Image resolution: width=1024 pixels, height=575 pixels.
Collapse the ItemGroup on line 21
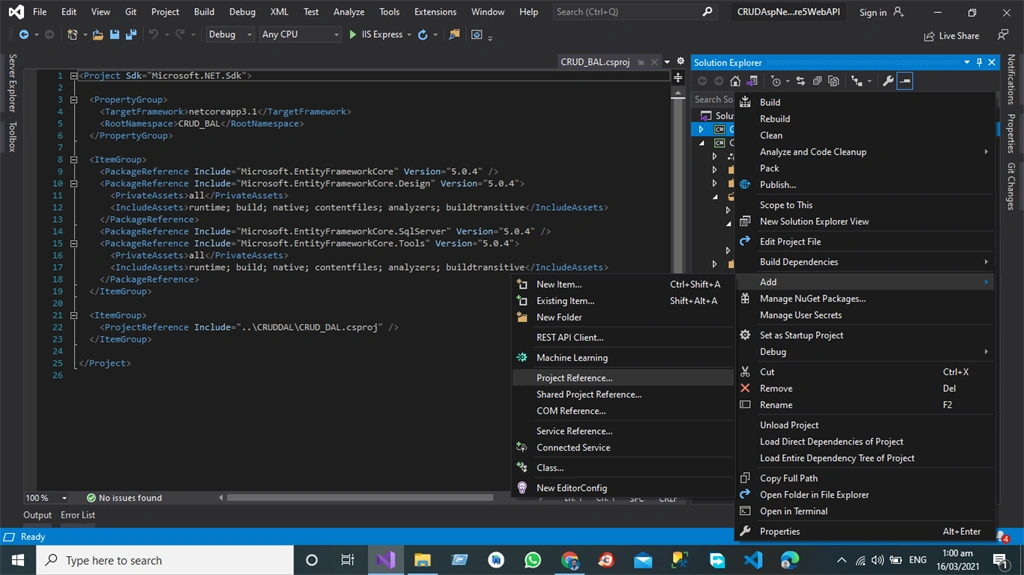(x=74, y=316)
